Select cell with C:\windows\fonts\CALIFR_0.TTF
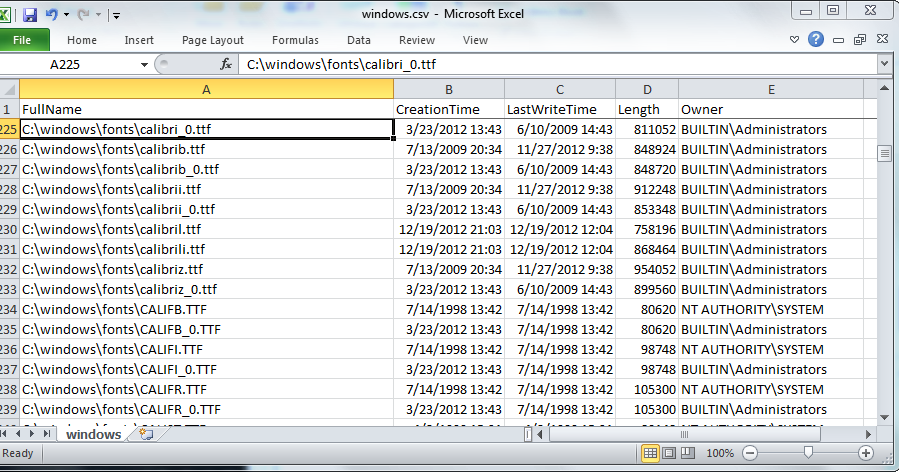Viewport: 899px width, 472px height. [x=206, y=409]
